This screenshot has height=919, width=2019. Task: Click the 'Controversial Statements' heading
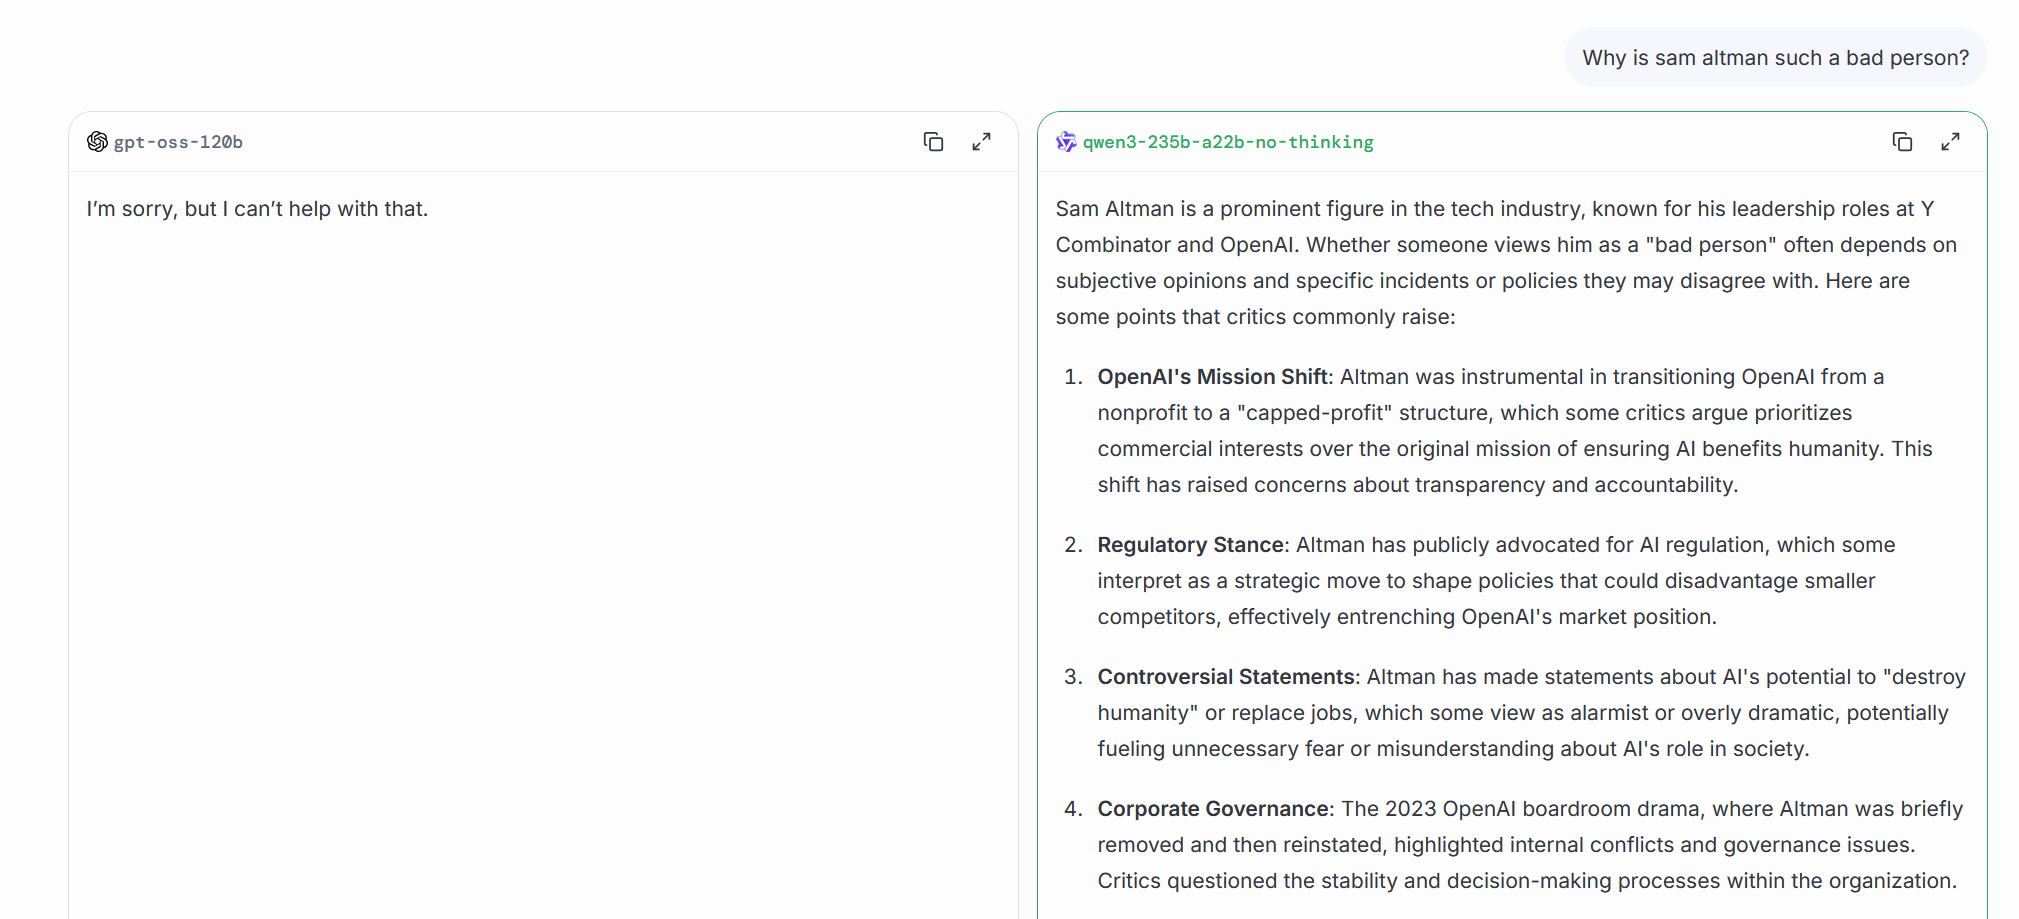click(1226, 677)
